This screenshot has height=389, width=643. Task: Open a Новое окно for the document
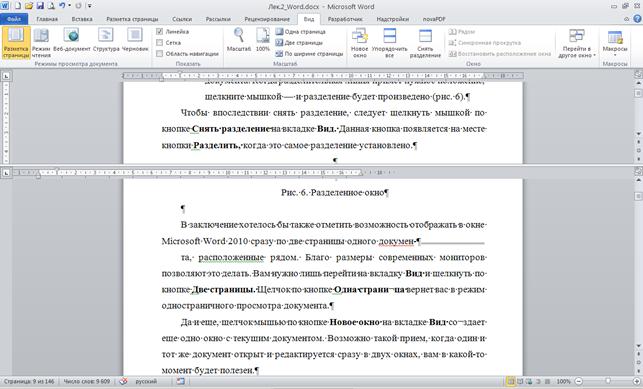pyautogui.click(x=359, y=43)
